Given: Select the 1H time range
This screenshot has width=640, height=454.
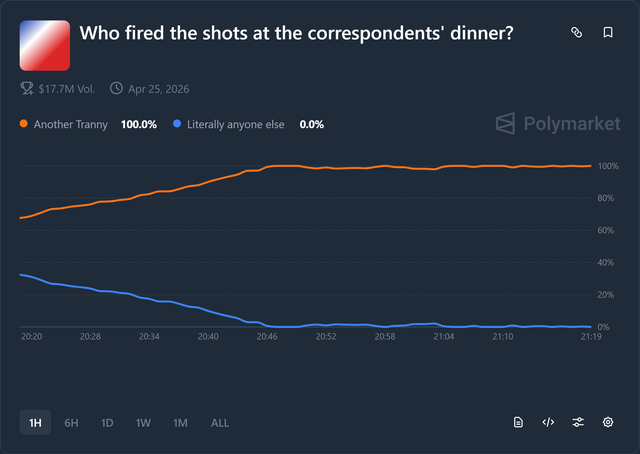Looking at the screenshot, I should point(35,422).
